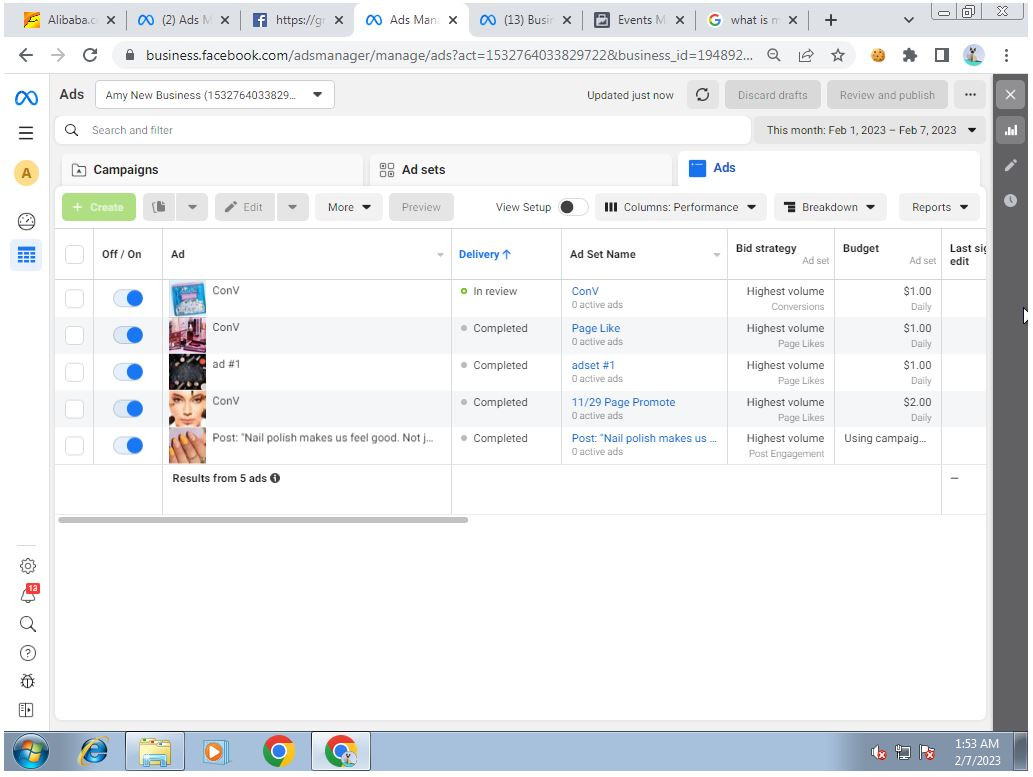Open the Columns: Performance dropdown
The height and width of the screenshot is (777, 1033).
coord(681,207)
